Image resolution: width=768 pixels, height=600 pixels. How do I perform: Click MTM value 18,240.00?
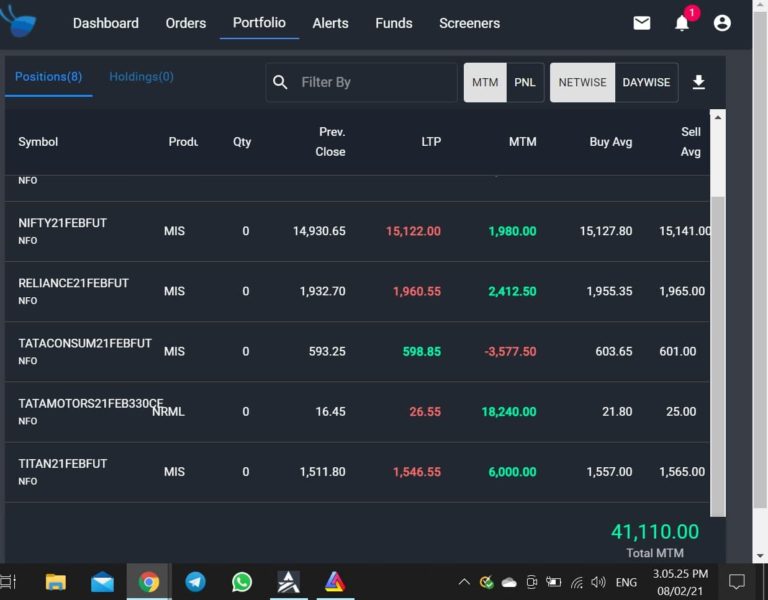(x=509, y=411)
